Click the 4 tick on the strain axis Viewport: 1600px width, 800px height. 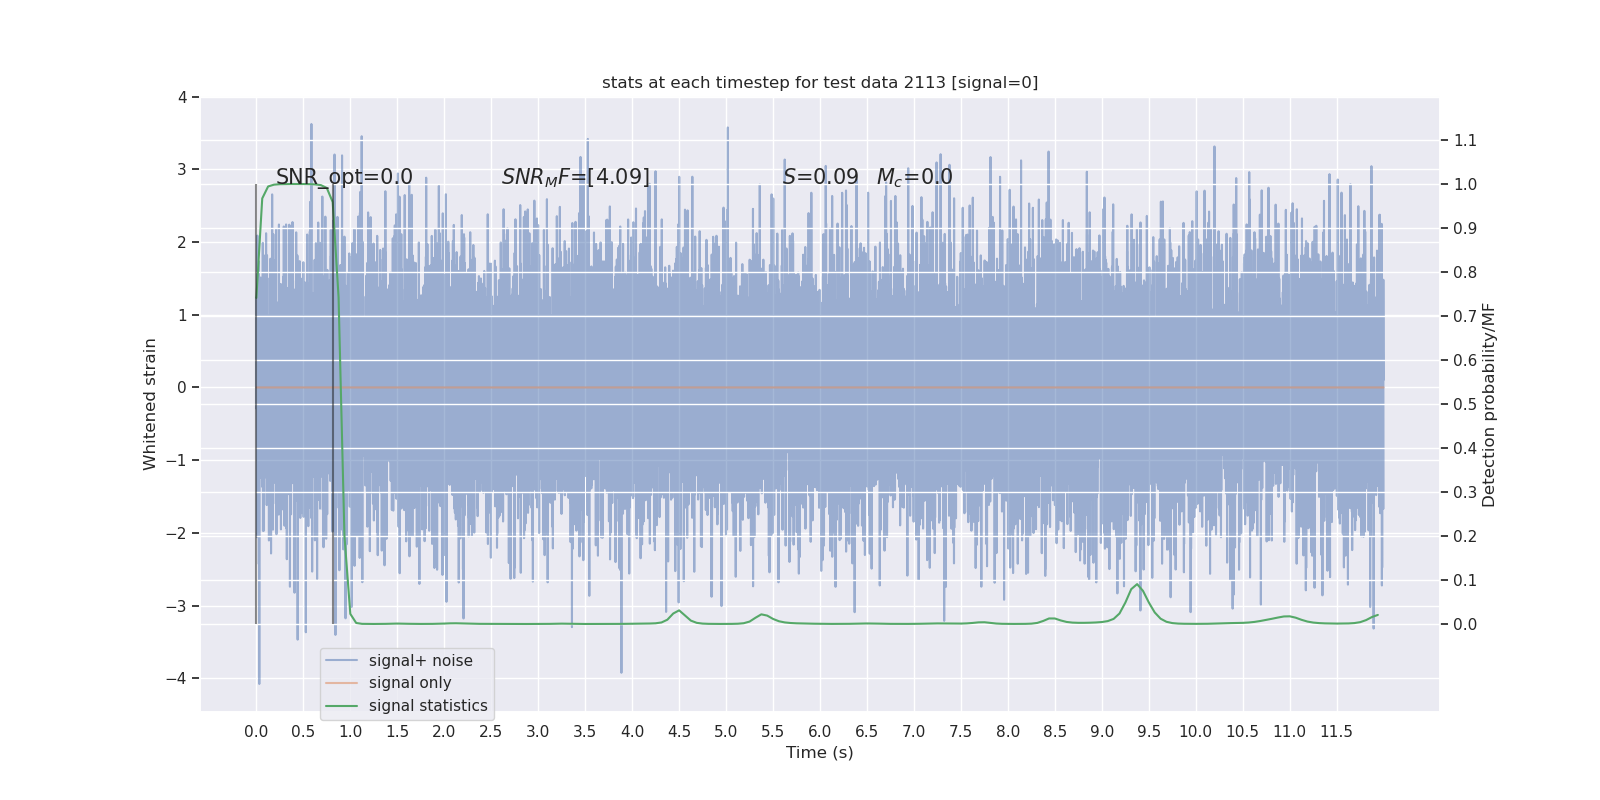pyautogui.click(x=182, y=97)
